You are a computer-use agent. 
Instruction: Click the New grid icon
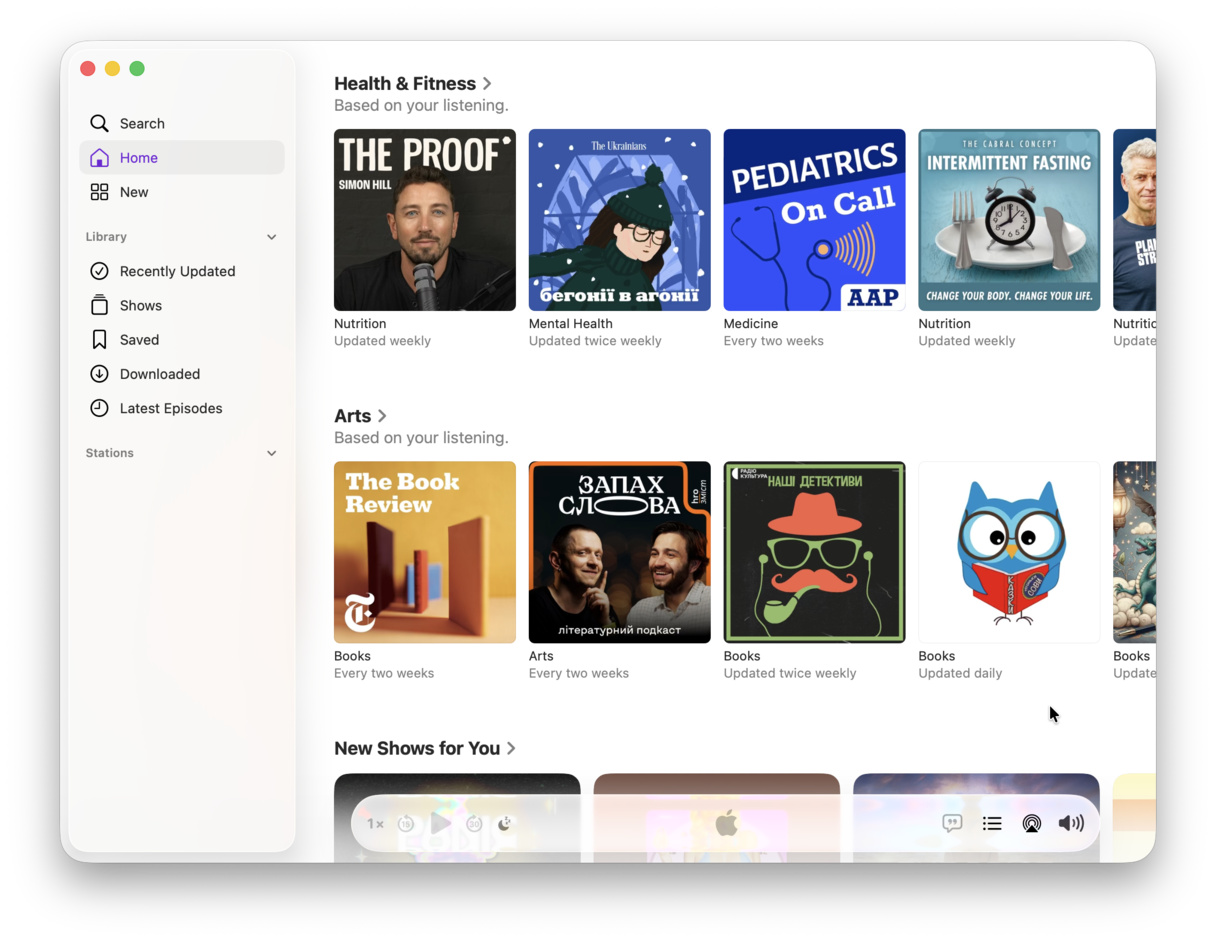pos(99,192)
